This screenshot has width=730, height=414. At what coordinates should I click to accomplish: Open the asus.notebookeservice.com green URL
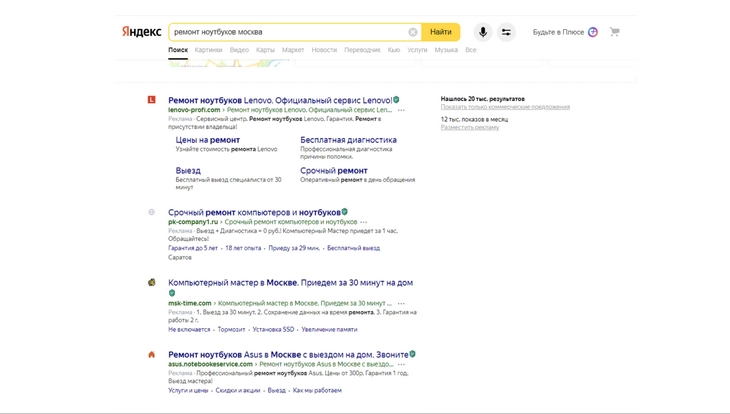click(210, 364)
